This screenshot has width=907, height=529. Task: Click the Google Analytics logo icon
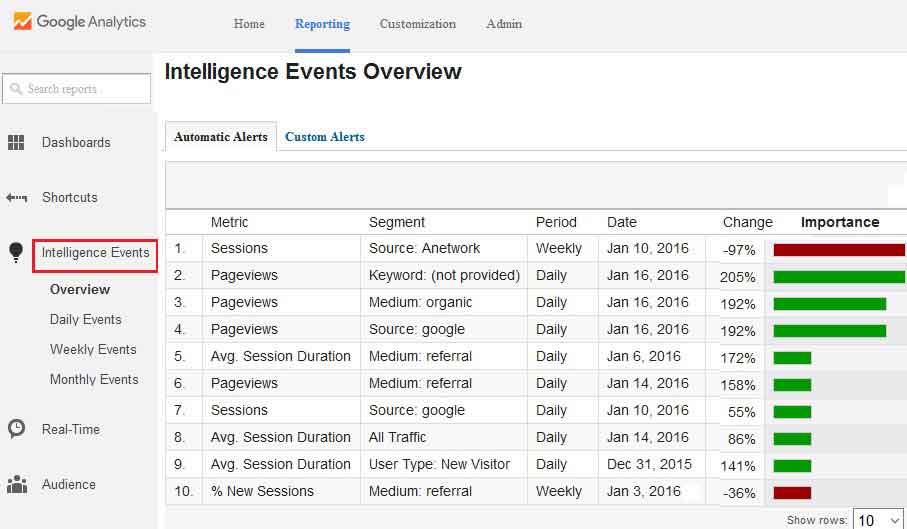(23, 22)
